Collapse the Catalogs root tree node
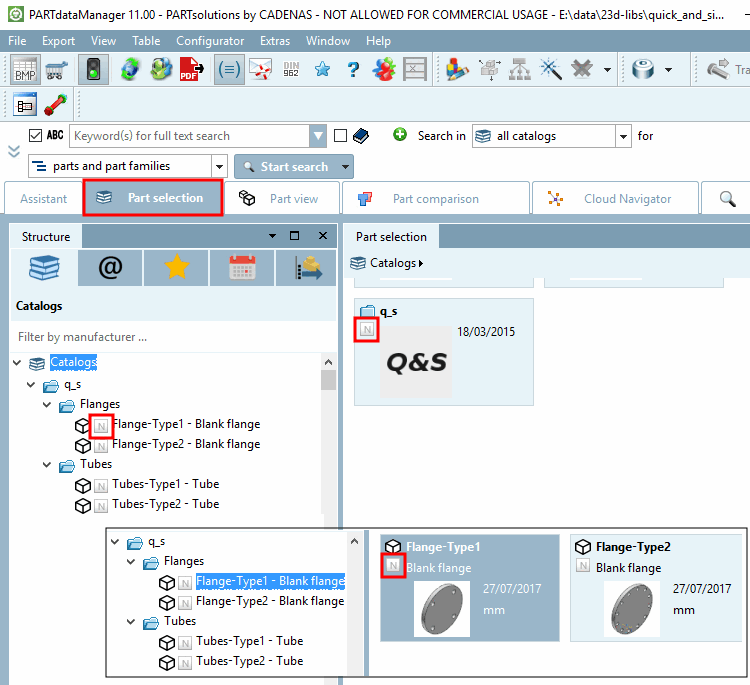The image size is (750, 685). [x=17, y=363]
